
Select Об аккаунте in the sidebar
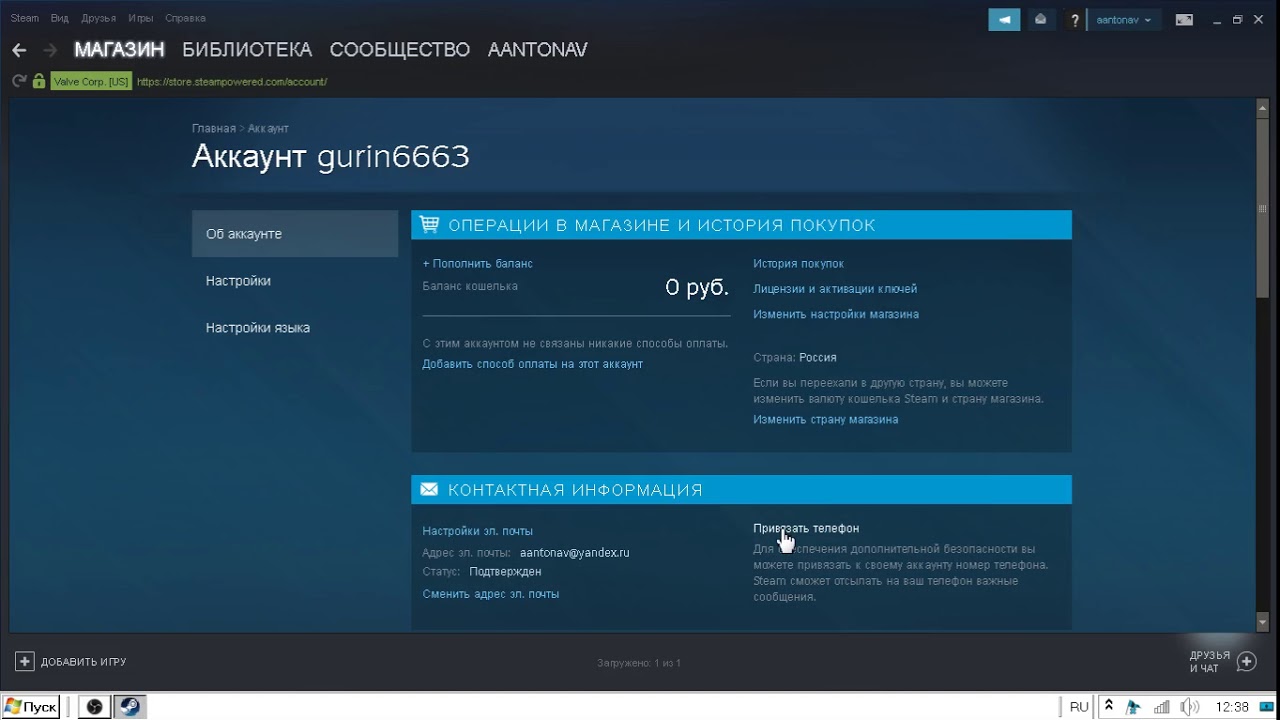(295, 234)
